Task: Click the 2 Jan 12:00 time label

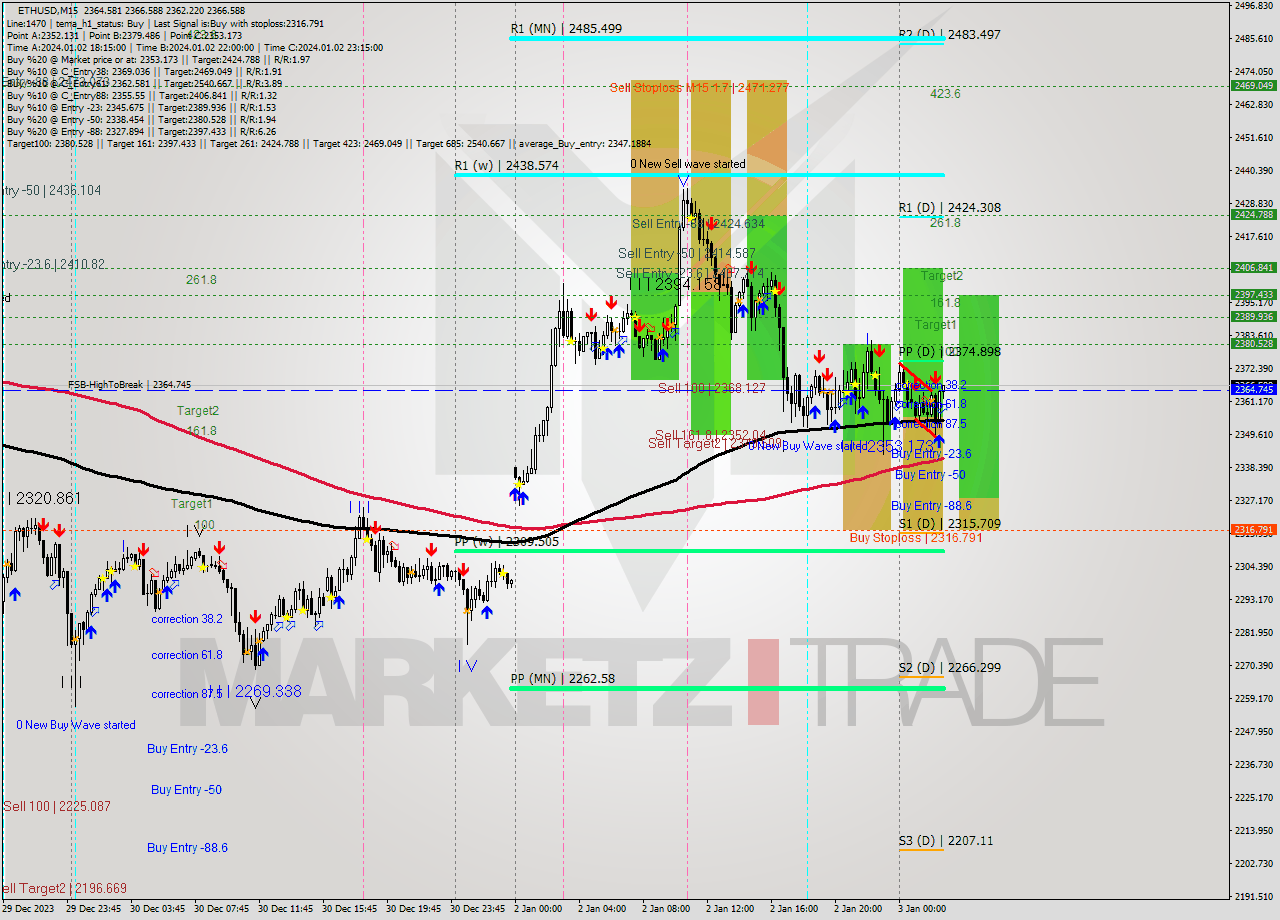Action: point(731,909)
